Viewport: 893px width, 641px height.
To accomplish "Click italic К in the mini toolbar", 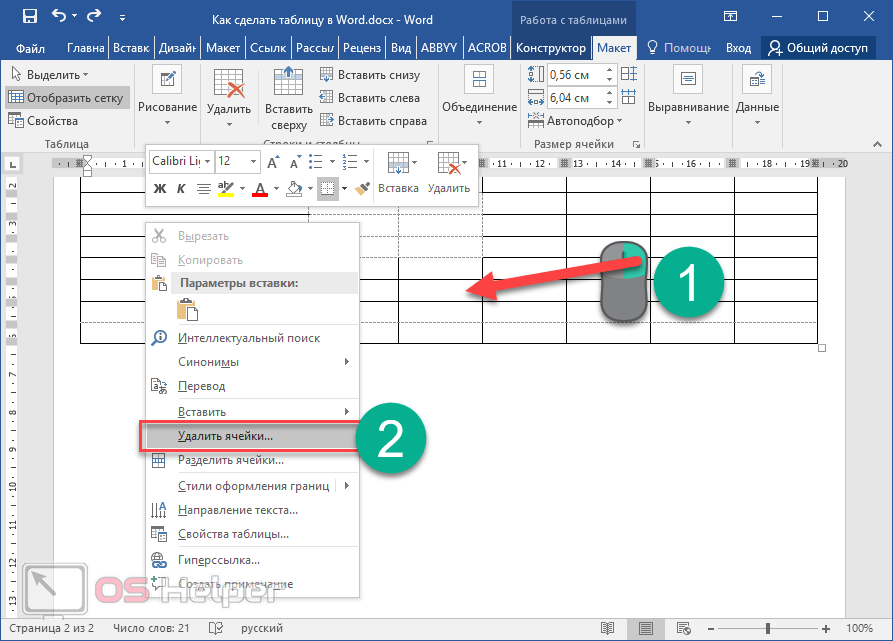I will 181,188.
